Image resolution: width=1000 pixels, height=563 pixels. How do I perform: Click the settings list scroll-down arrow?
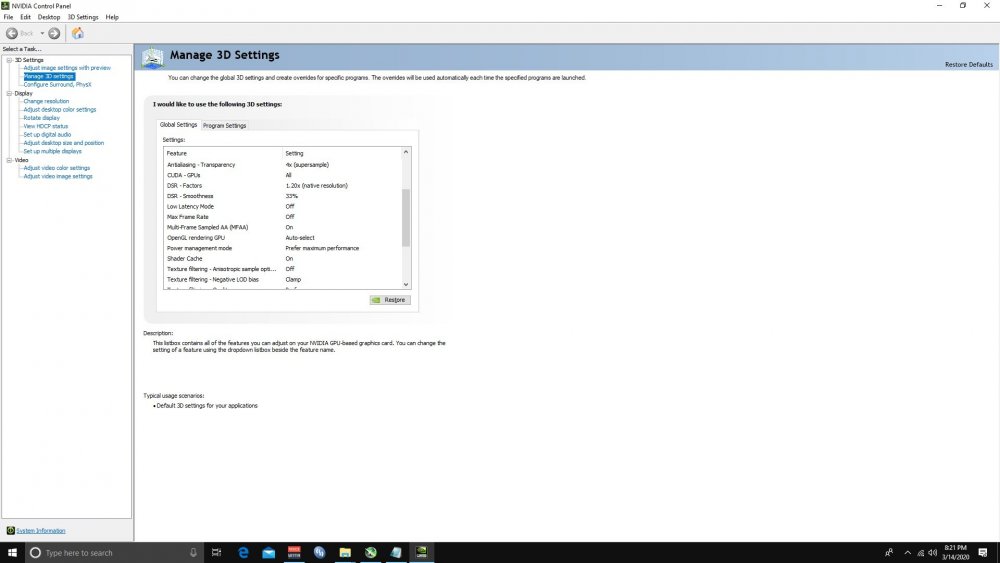pyautogui.click(x=406, y=284)
